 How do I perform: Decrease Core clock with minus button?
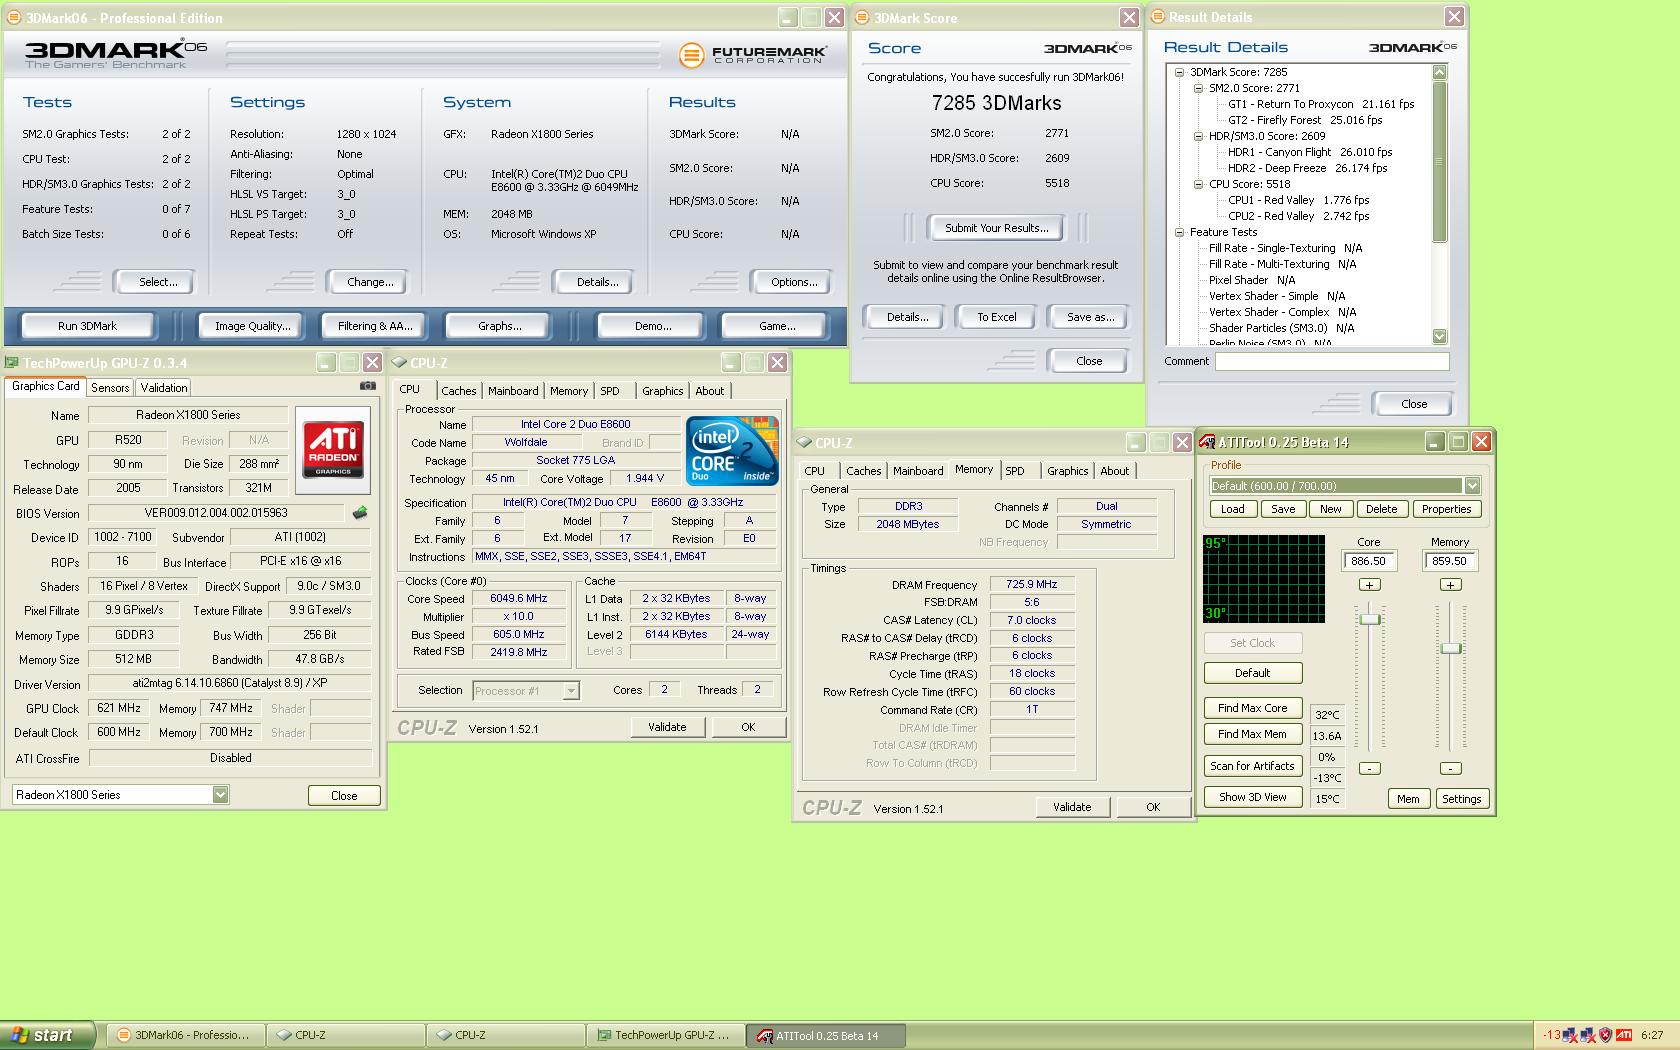click(1369, 768)
